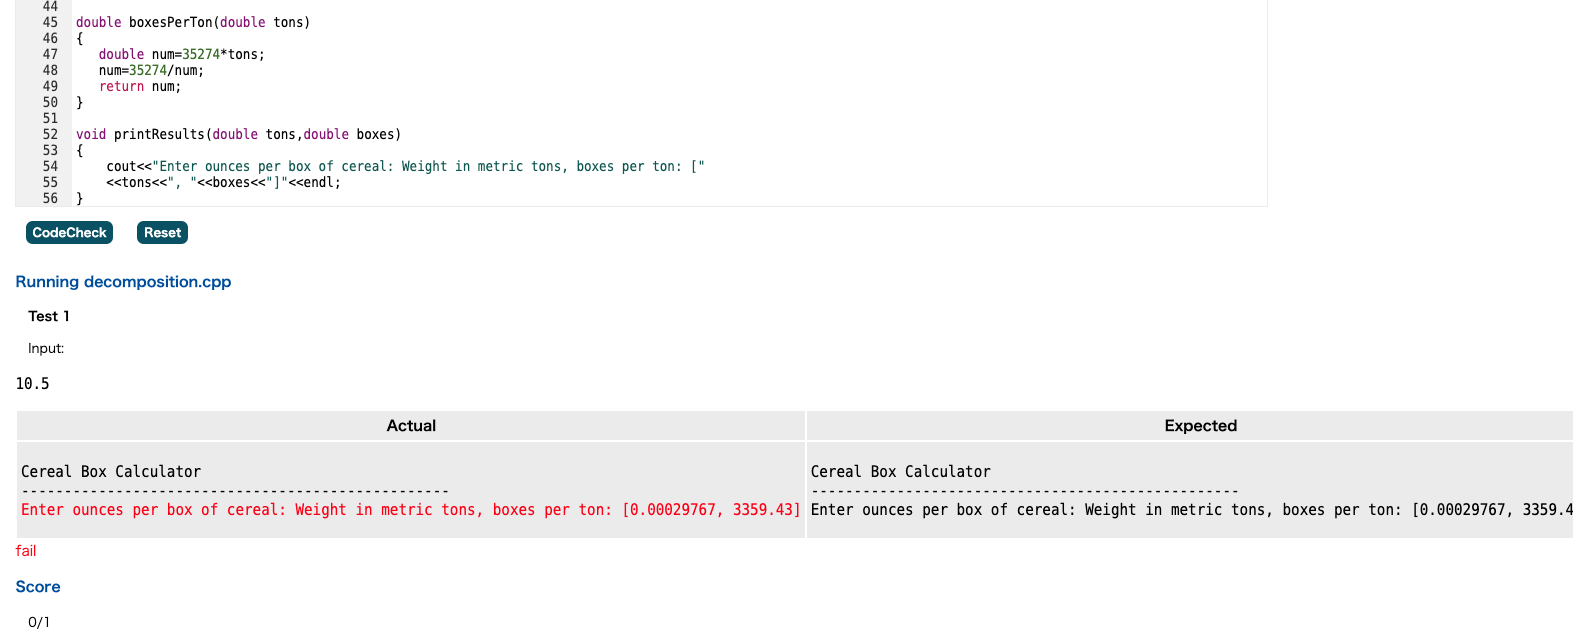1590x635 pixels.
Task: Click code line 'double num=35274*tons;'
Action: [182, 54]
